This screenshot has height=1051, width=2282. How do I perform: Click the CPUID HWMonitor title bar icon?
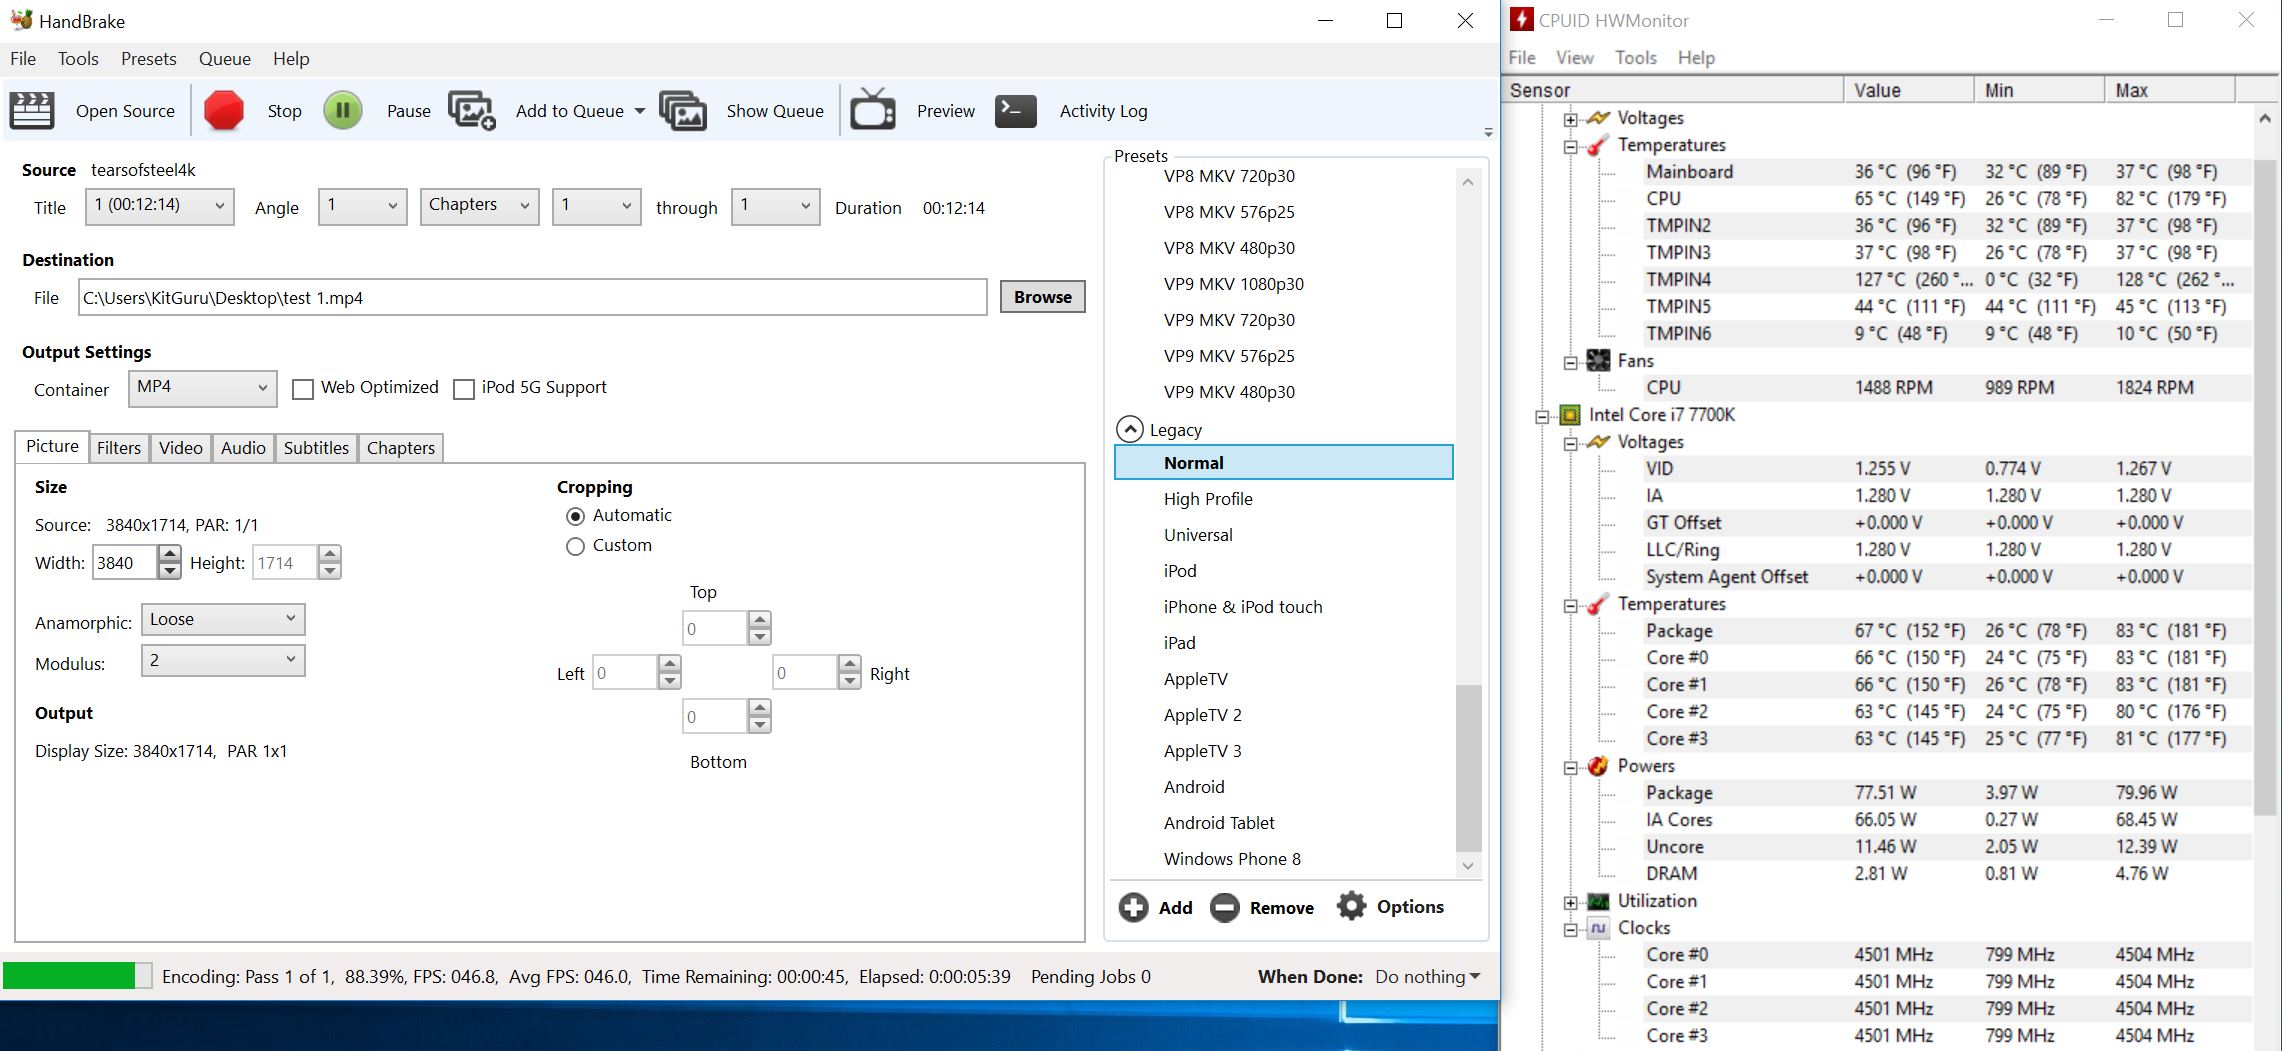(1521, 20)
